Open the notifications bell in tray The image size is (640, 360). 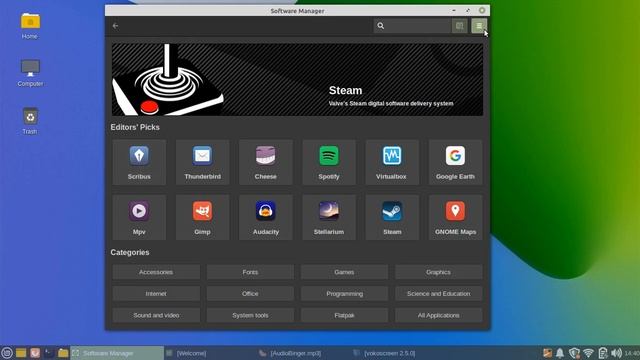[x=560, y=353]
